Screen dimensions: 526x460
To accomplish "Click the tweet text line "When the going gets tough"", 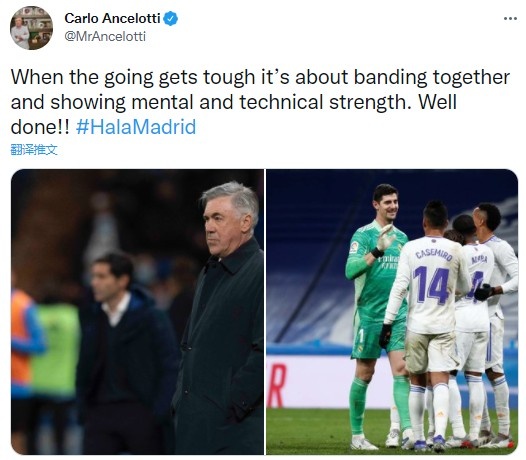I will [x=133, y=77].
